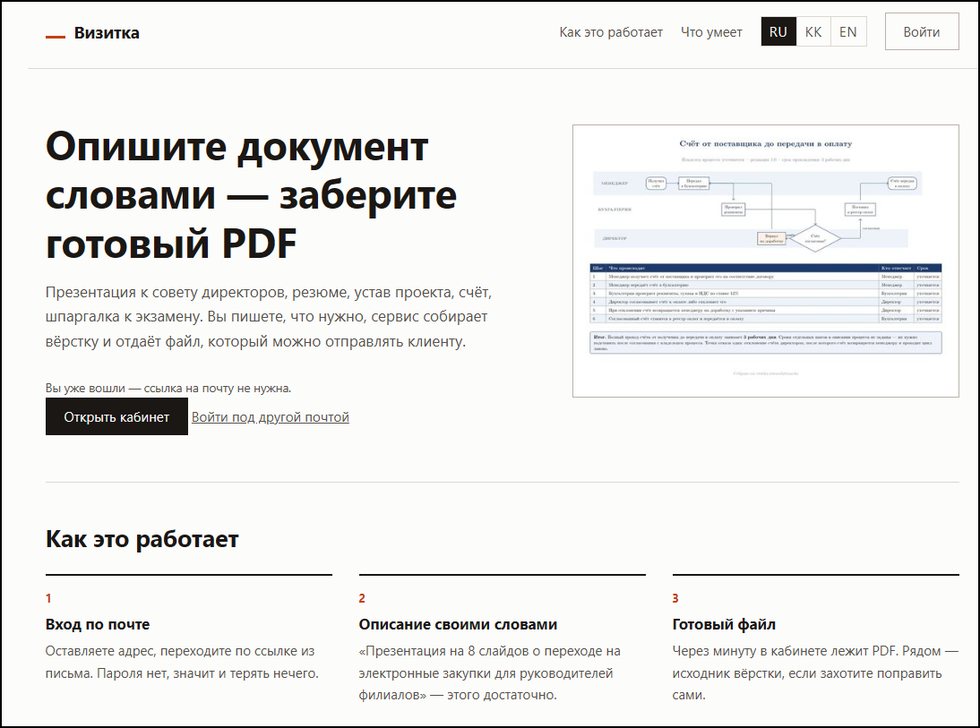
Task: Click Войти под другой почтой link
Action: click(270, 417)
